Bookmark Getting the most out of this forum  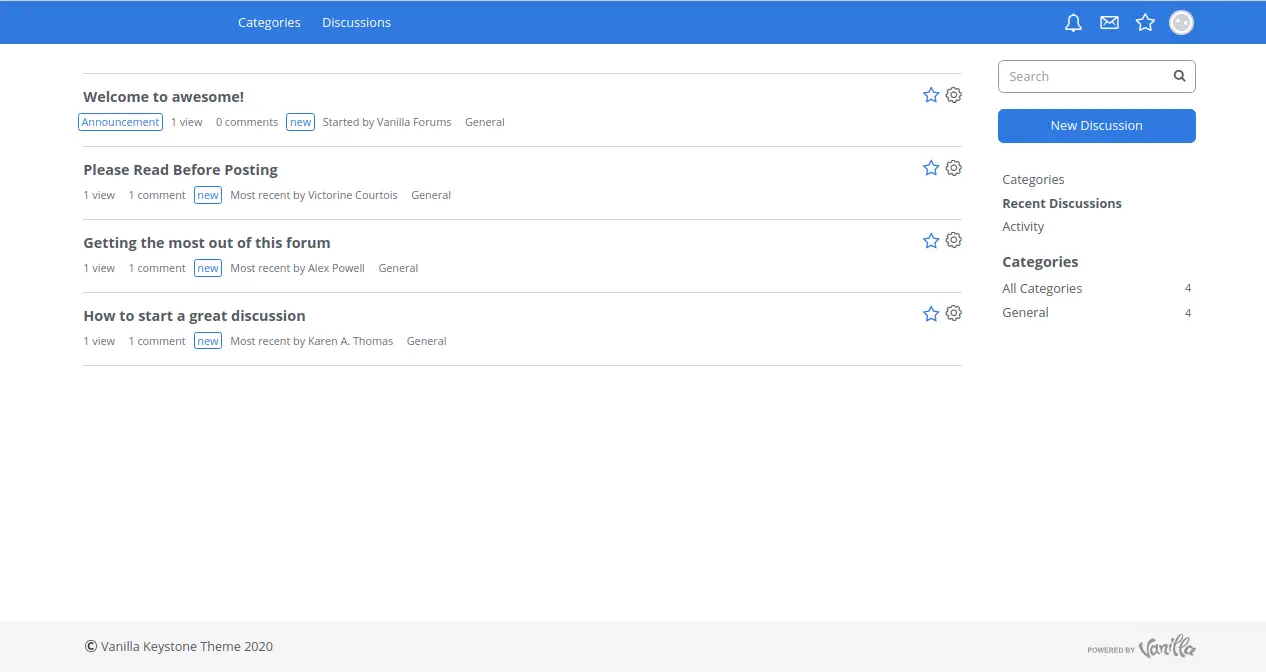point(931,240)
